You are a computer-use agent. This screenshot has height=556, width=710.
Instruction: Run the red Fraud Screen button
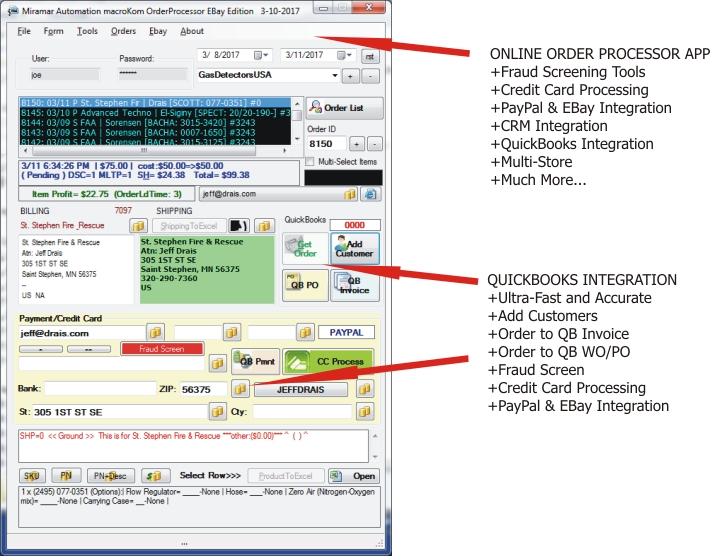point(162,349)
